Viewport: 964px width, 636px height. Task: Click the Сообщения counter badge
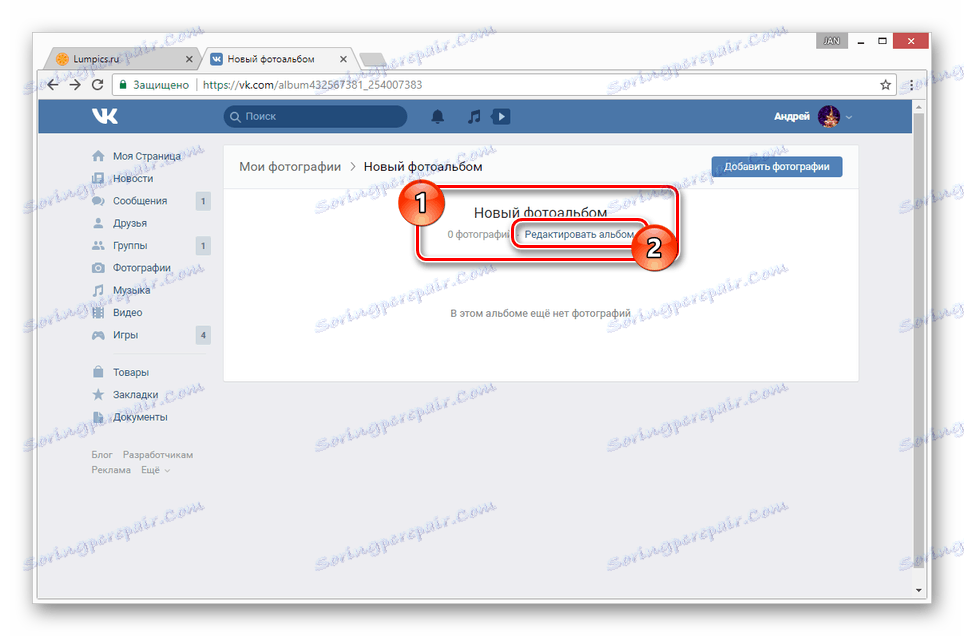click(203, 201)
